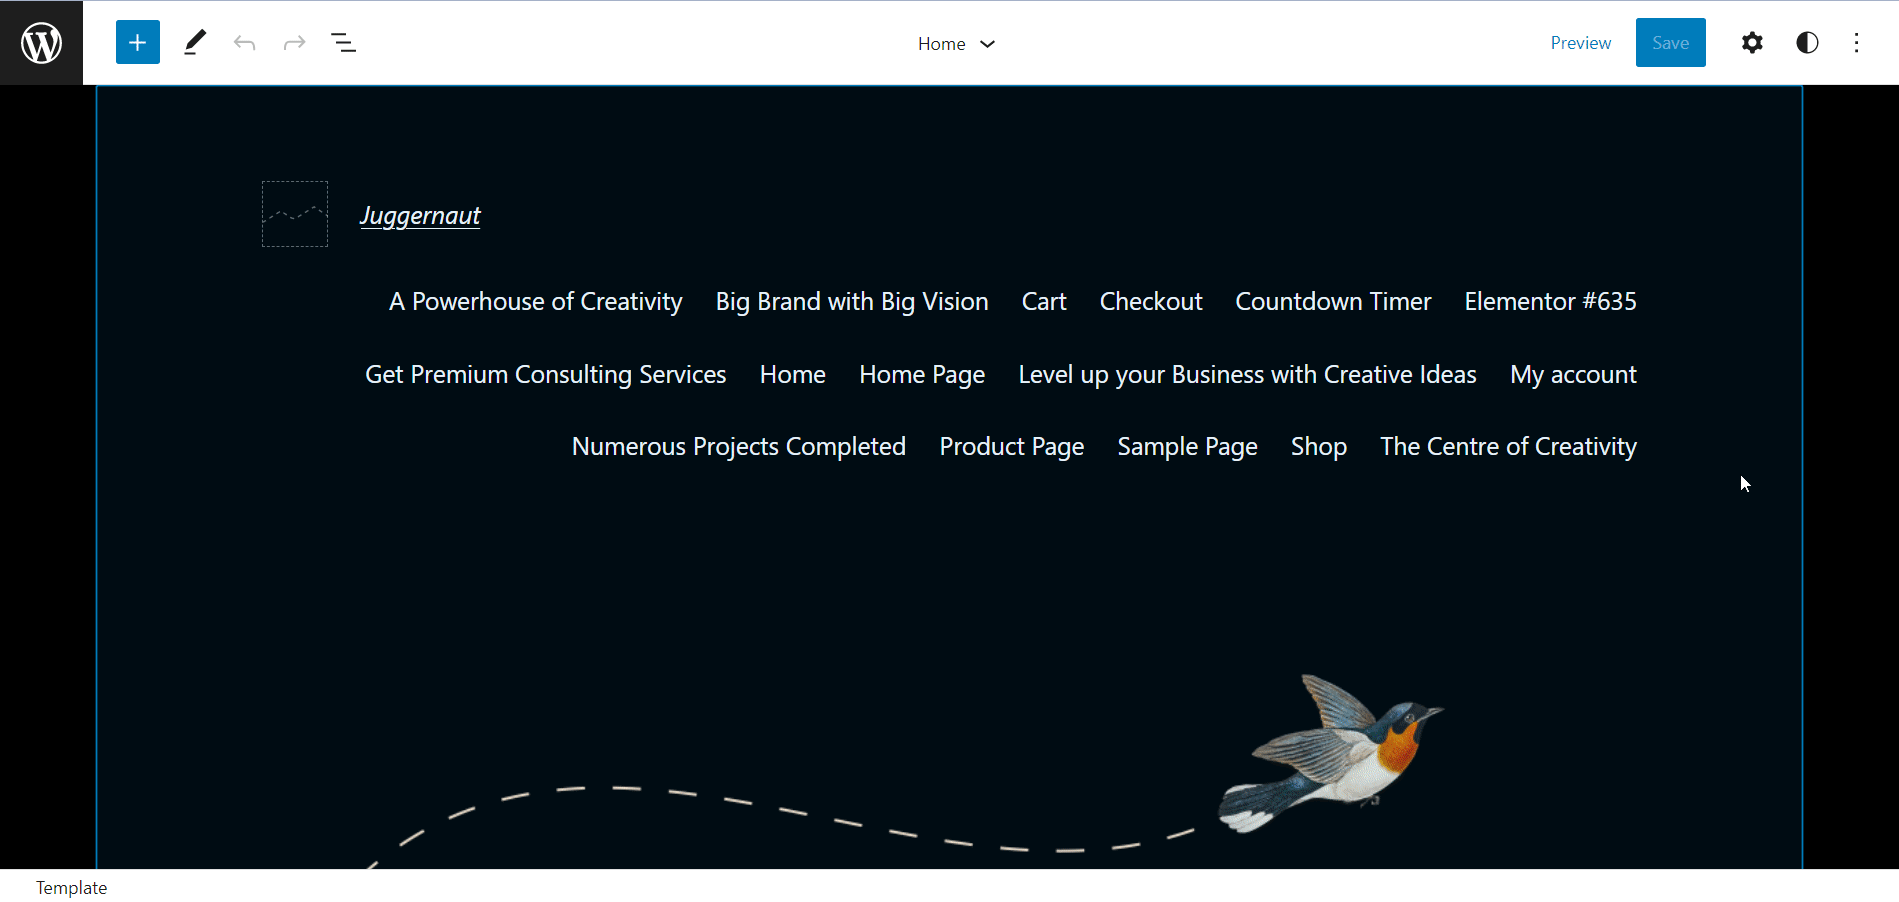This screenshot has width=1899, height=902.
Task: Toggle the block inserter plus button
Action: pyautogui.click(x=138, y=42)
